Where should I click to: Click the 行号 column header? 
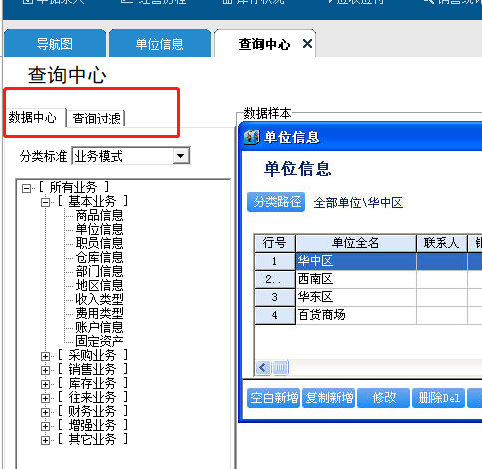(x=275, y=243)
